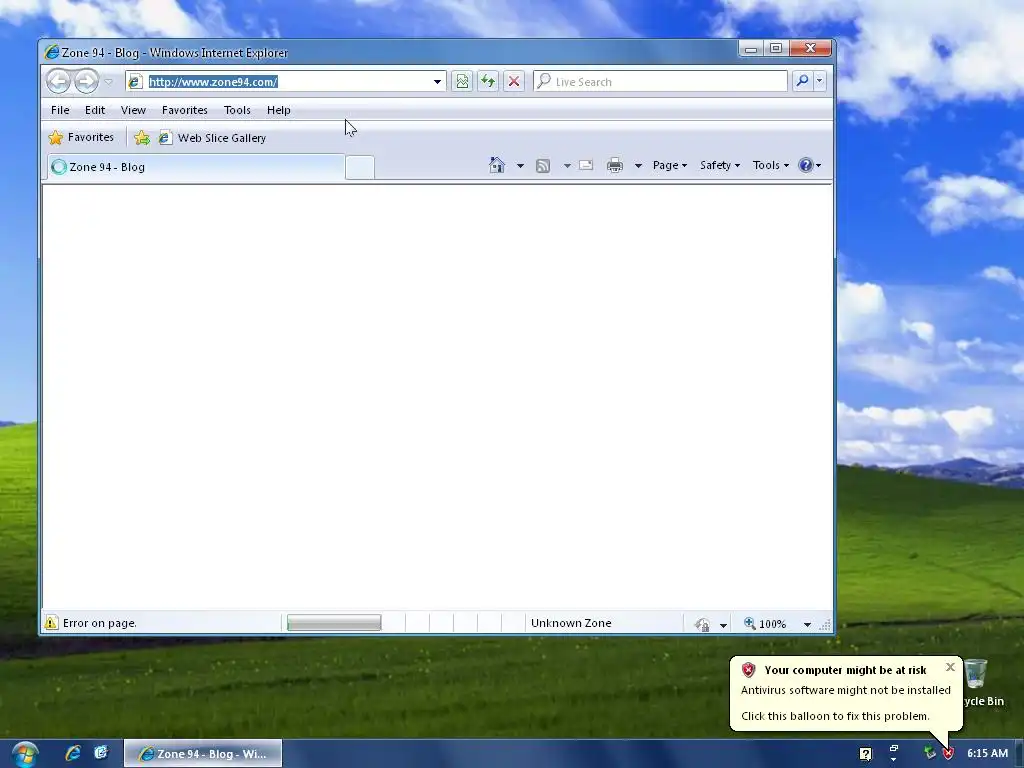Screen dimensions: 1024x768
Task: Close the security warning balloon
Action: click(x=950, y=667)
